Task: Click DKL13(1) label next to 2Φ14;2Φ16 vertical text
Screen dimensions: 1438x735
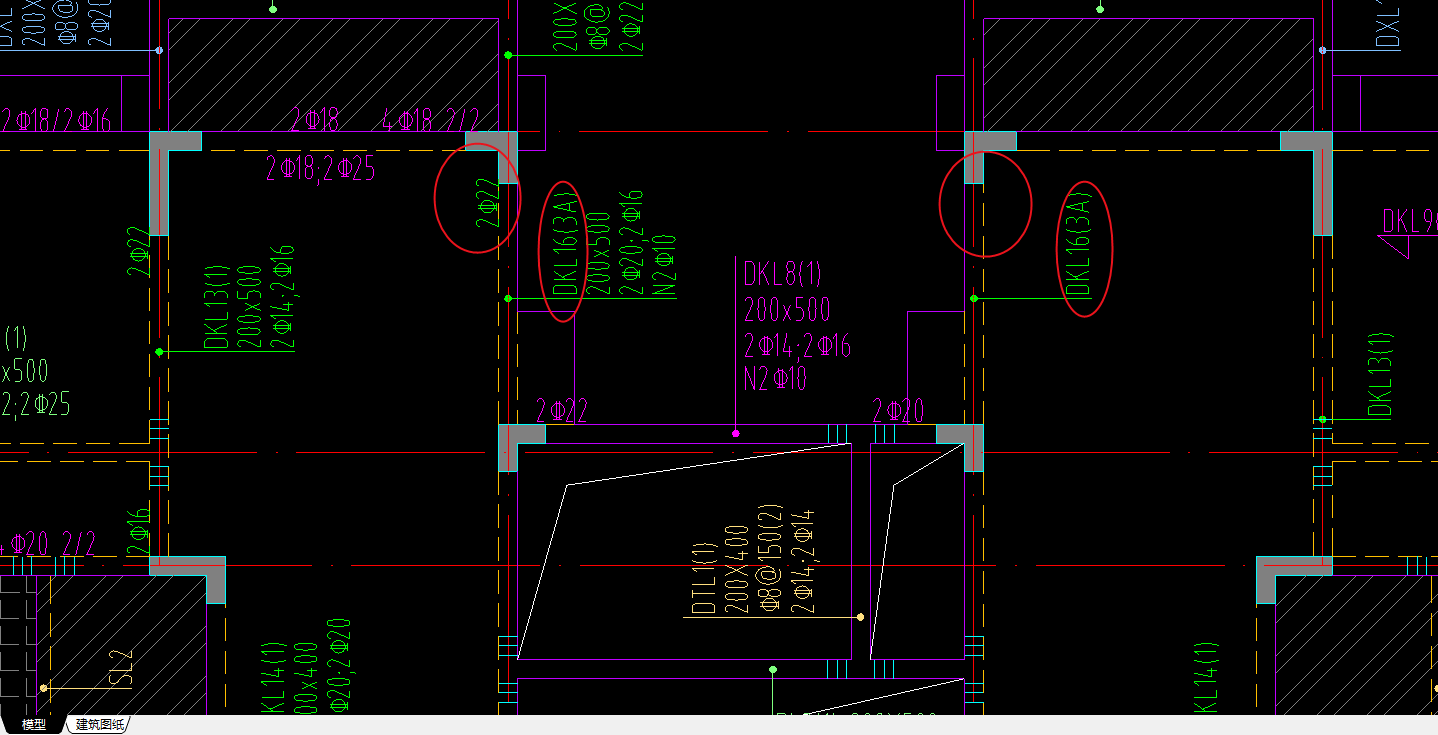Action: [217, 306]
